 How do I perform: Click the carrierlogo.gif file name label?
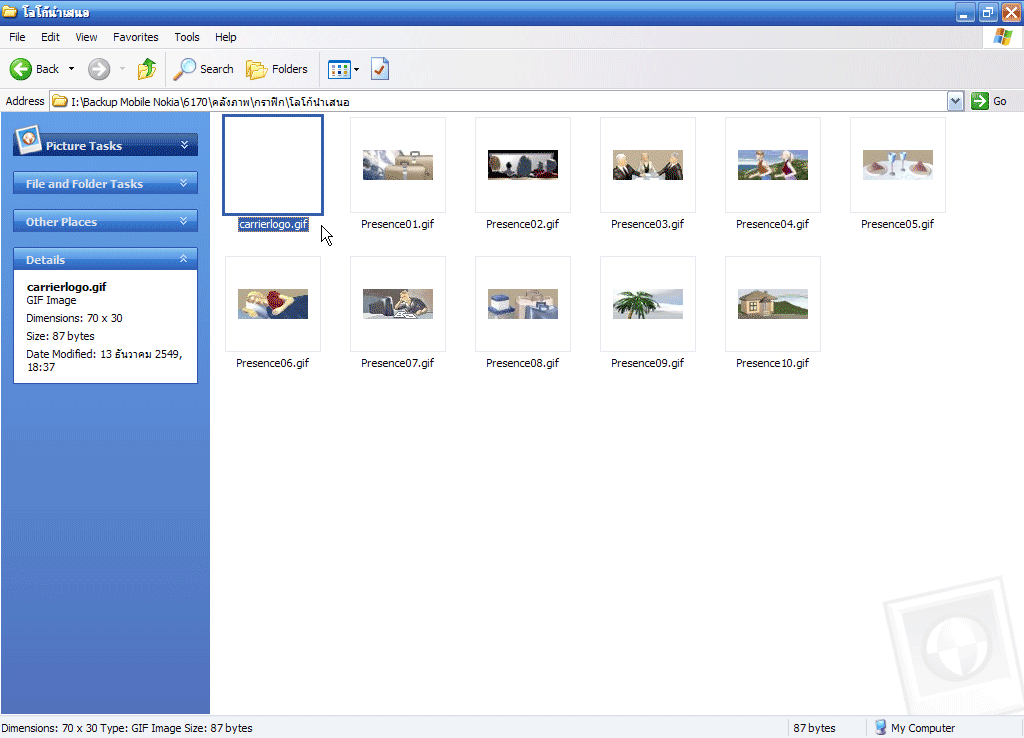pos(273,224)
